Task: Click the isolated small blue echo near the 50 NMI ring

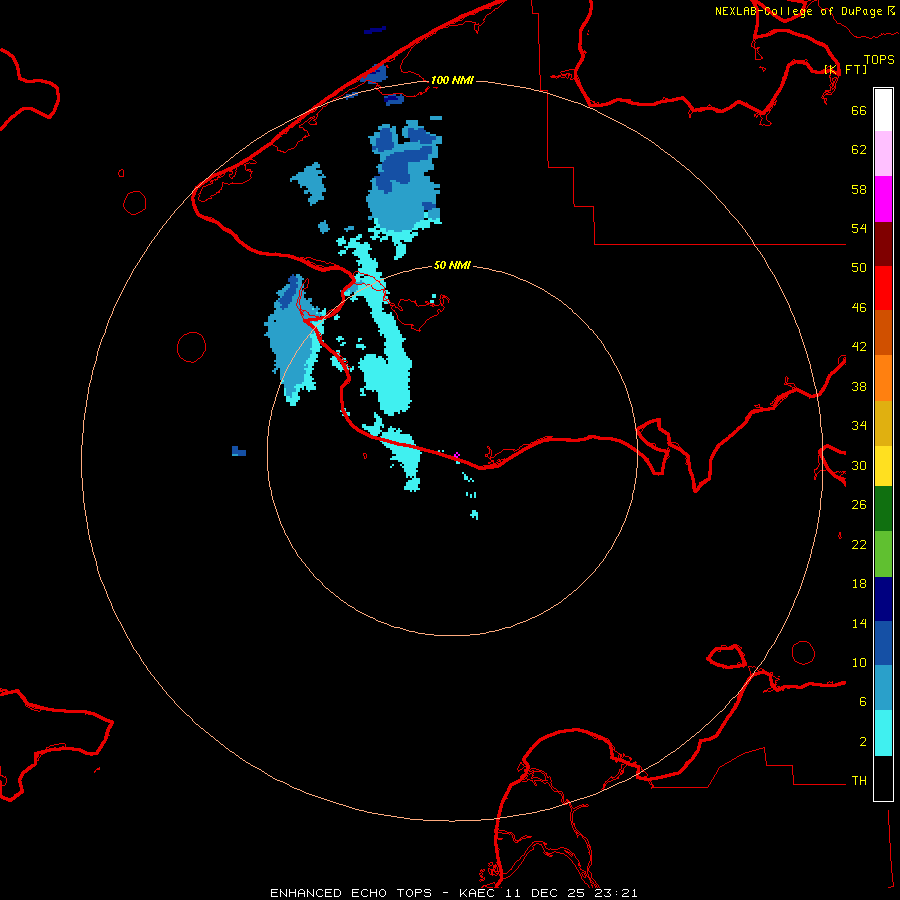Action: pos(239,451)
